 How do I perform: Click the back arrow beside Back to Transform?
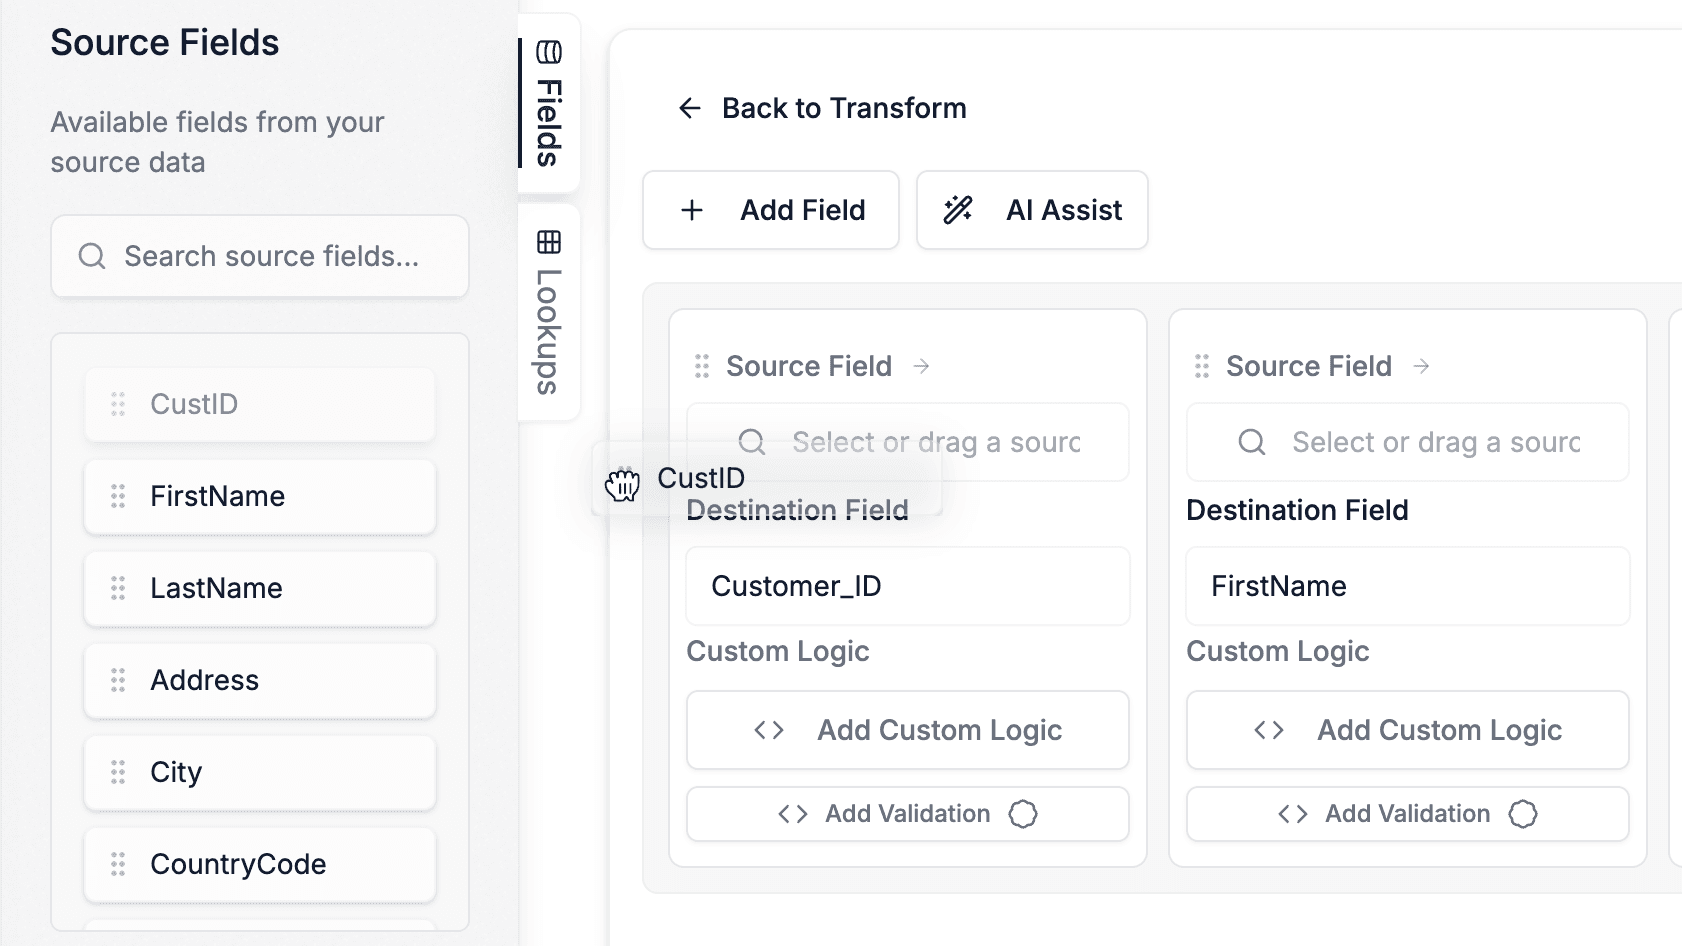pyautogui.click(x=689, y=108)
